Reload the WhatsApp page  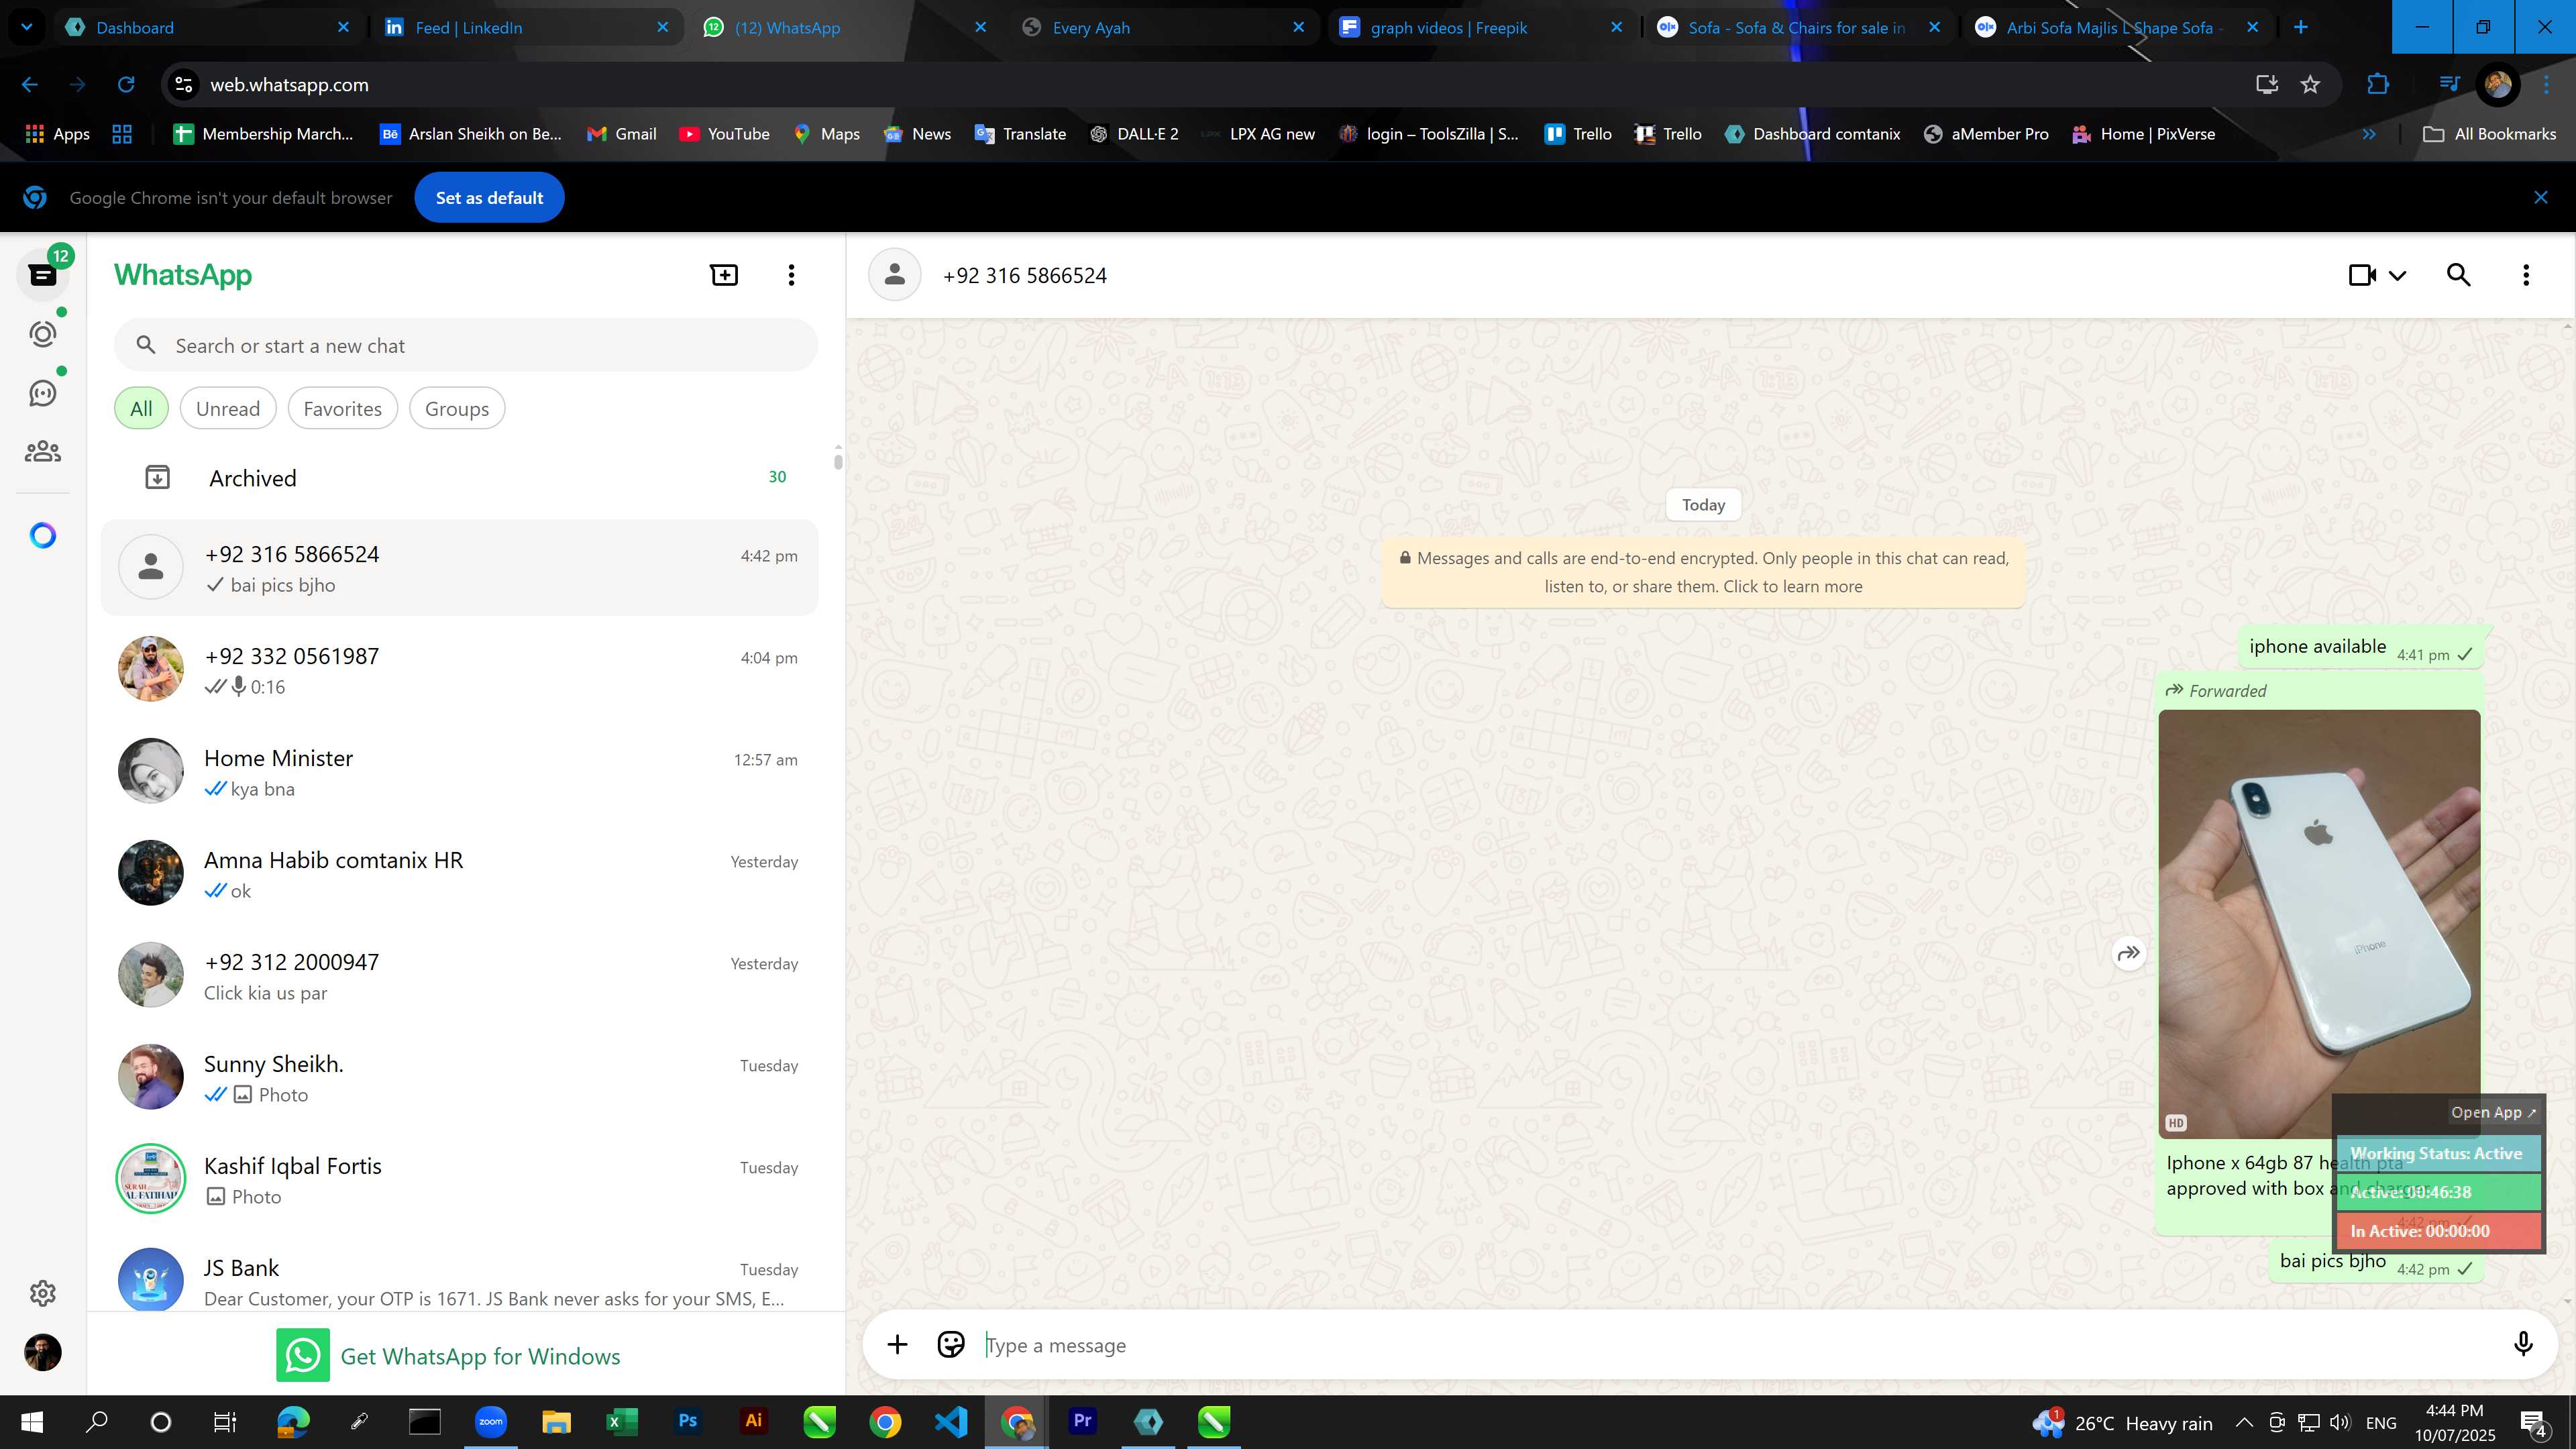point(126,85)
